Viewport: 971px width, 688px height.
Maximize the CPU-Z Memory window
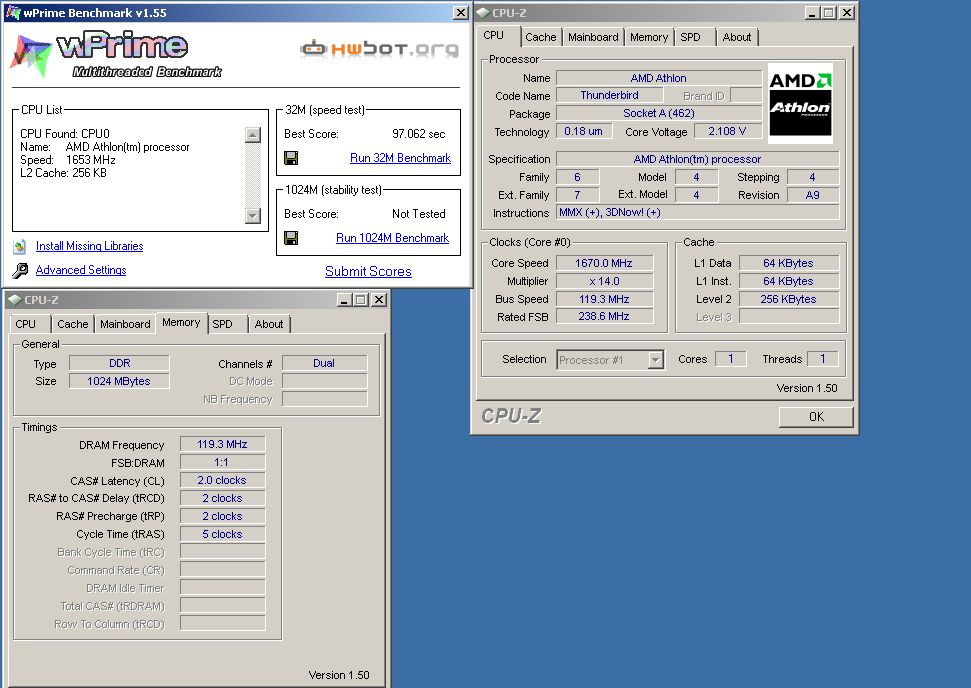coord(361,300)
